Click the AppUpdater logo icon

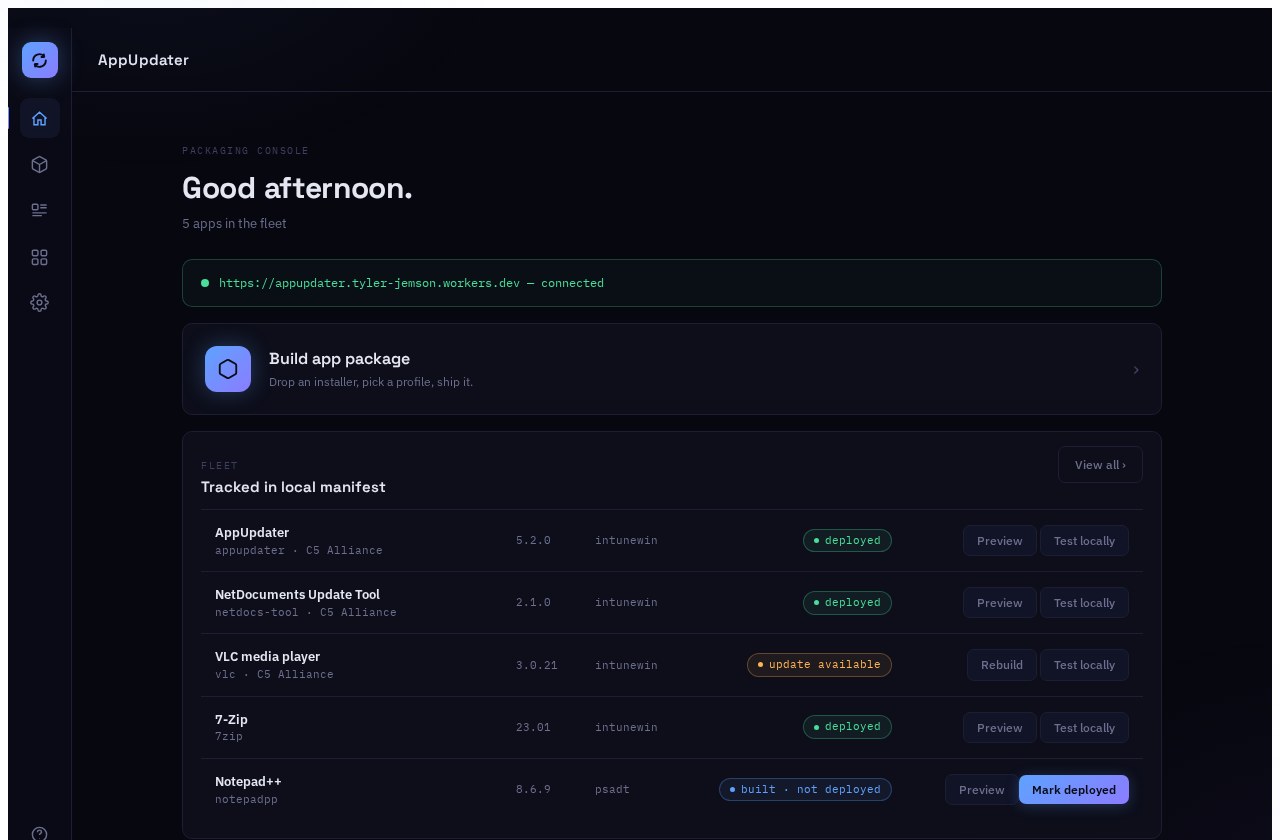click(x=40, y=60)
